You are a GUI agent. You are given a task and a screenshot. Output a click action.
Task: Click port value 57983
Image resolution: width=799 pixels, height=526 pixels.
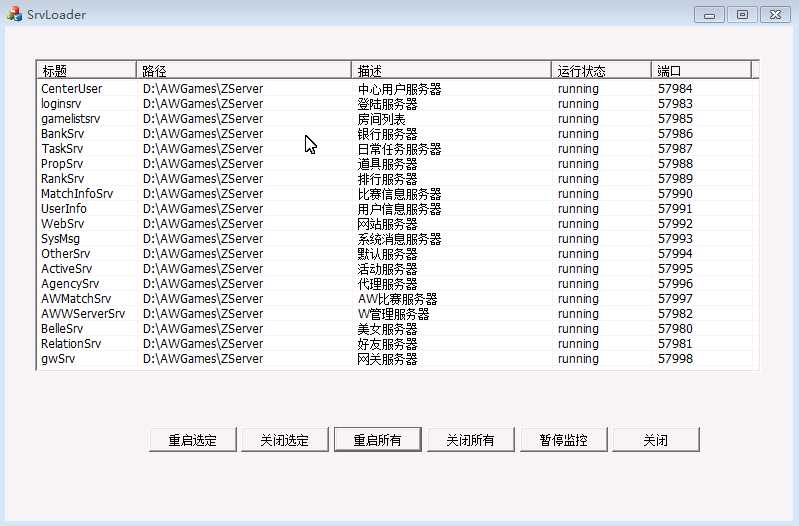pos(675,104)
